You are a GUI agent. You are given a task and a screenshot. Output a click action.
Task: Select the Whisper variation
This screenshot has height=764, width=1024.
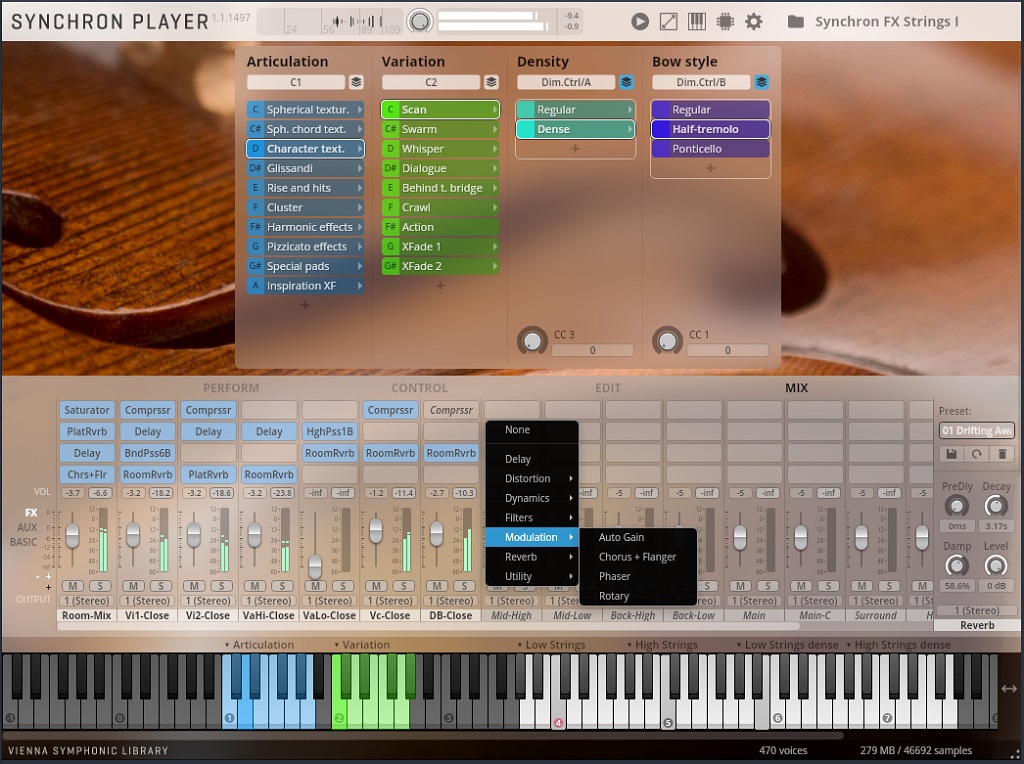point(440,149)
